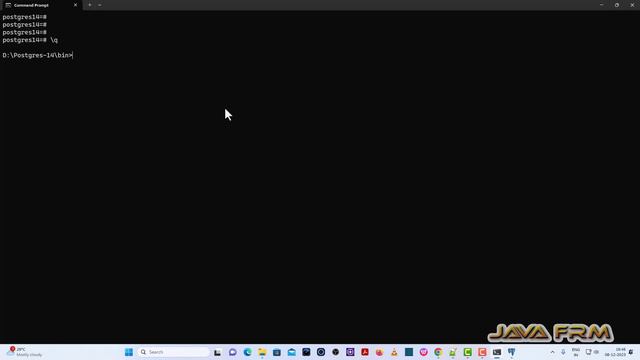Open the green C application icon
This screenshot has height=360, width=640.
click(x=468, y=352)
